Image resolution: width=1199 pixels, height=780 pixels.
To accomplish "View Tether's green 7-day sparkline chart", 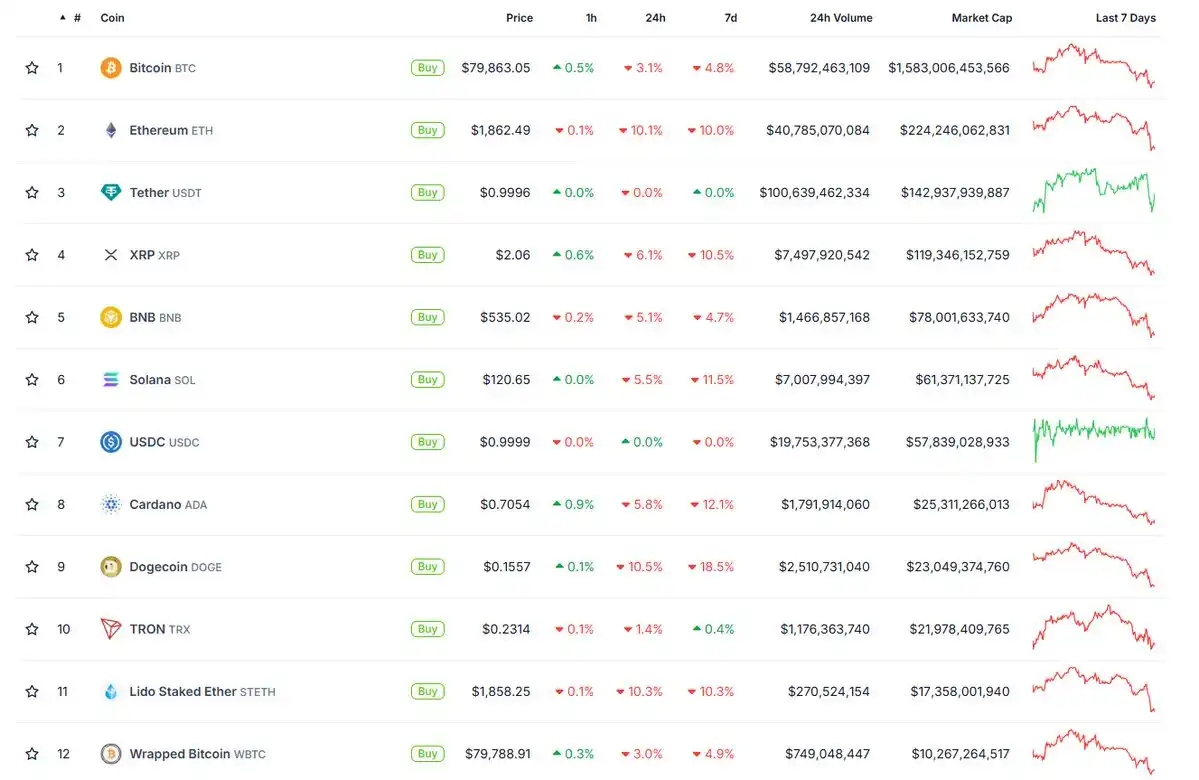I will point(1093,190).
